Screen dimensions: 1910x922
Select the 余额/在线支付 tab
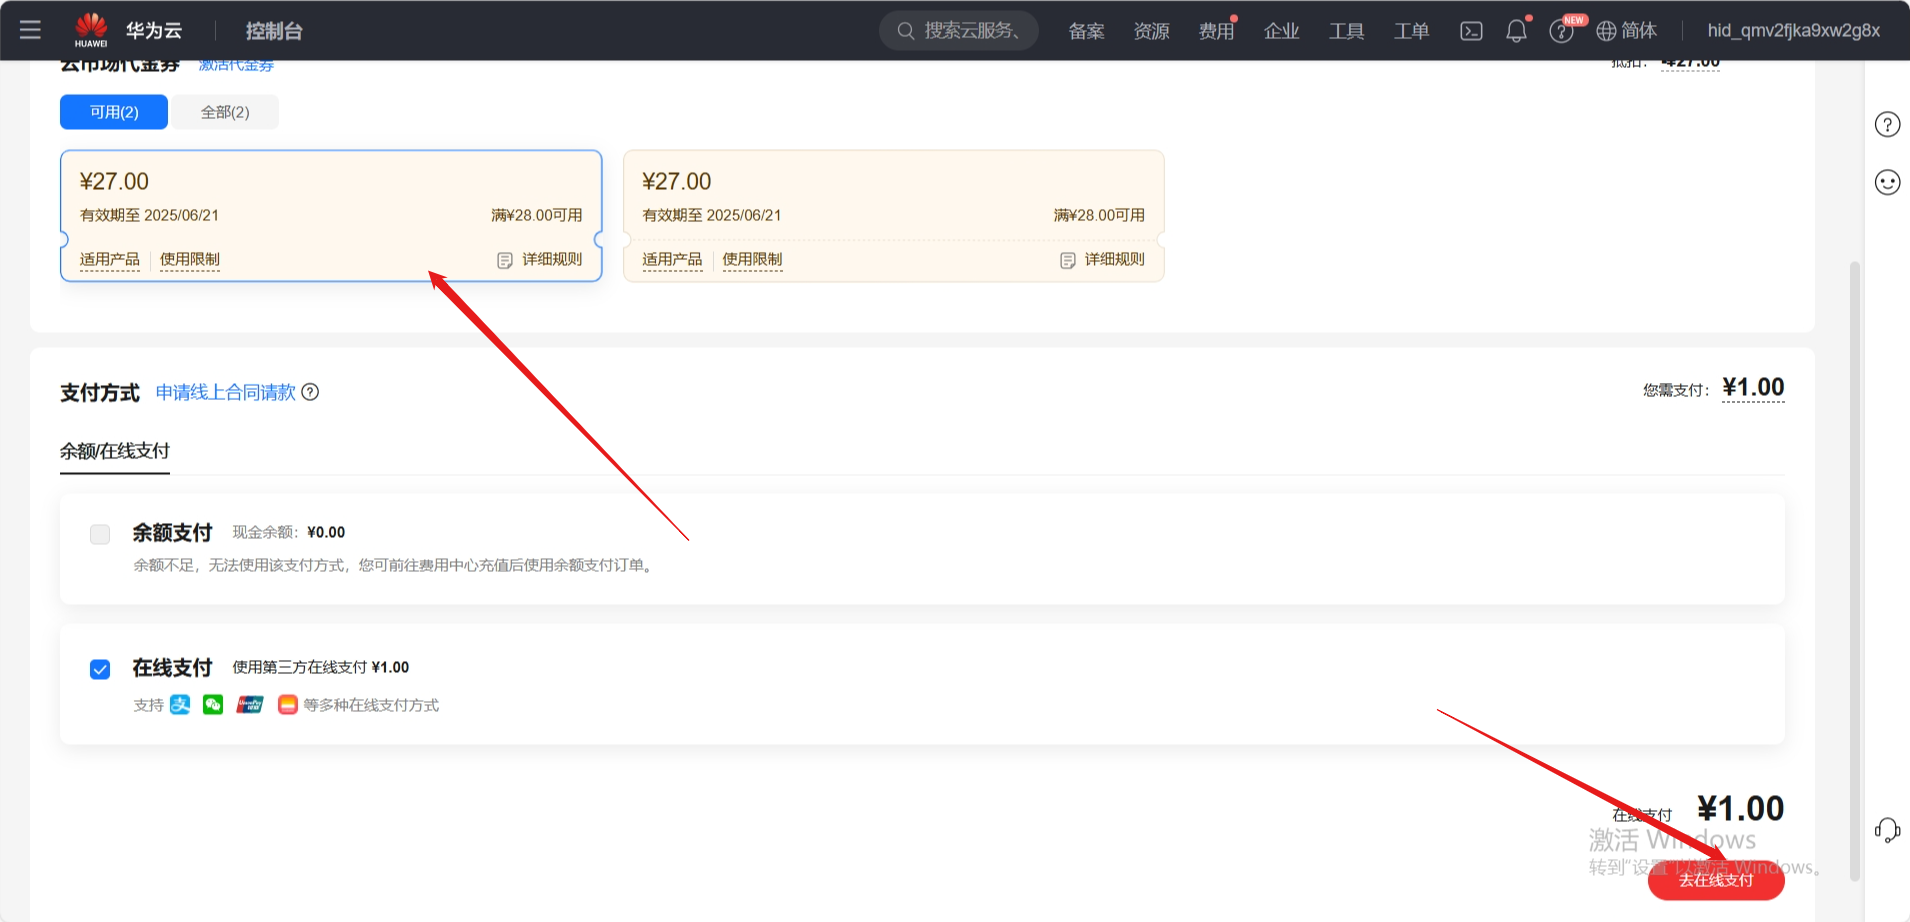(115, 451)
